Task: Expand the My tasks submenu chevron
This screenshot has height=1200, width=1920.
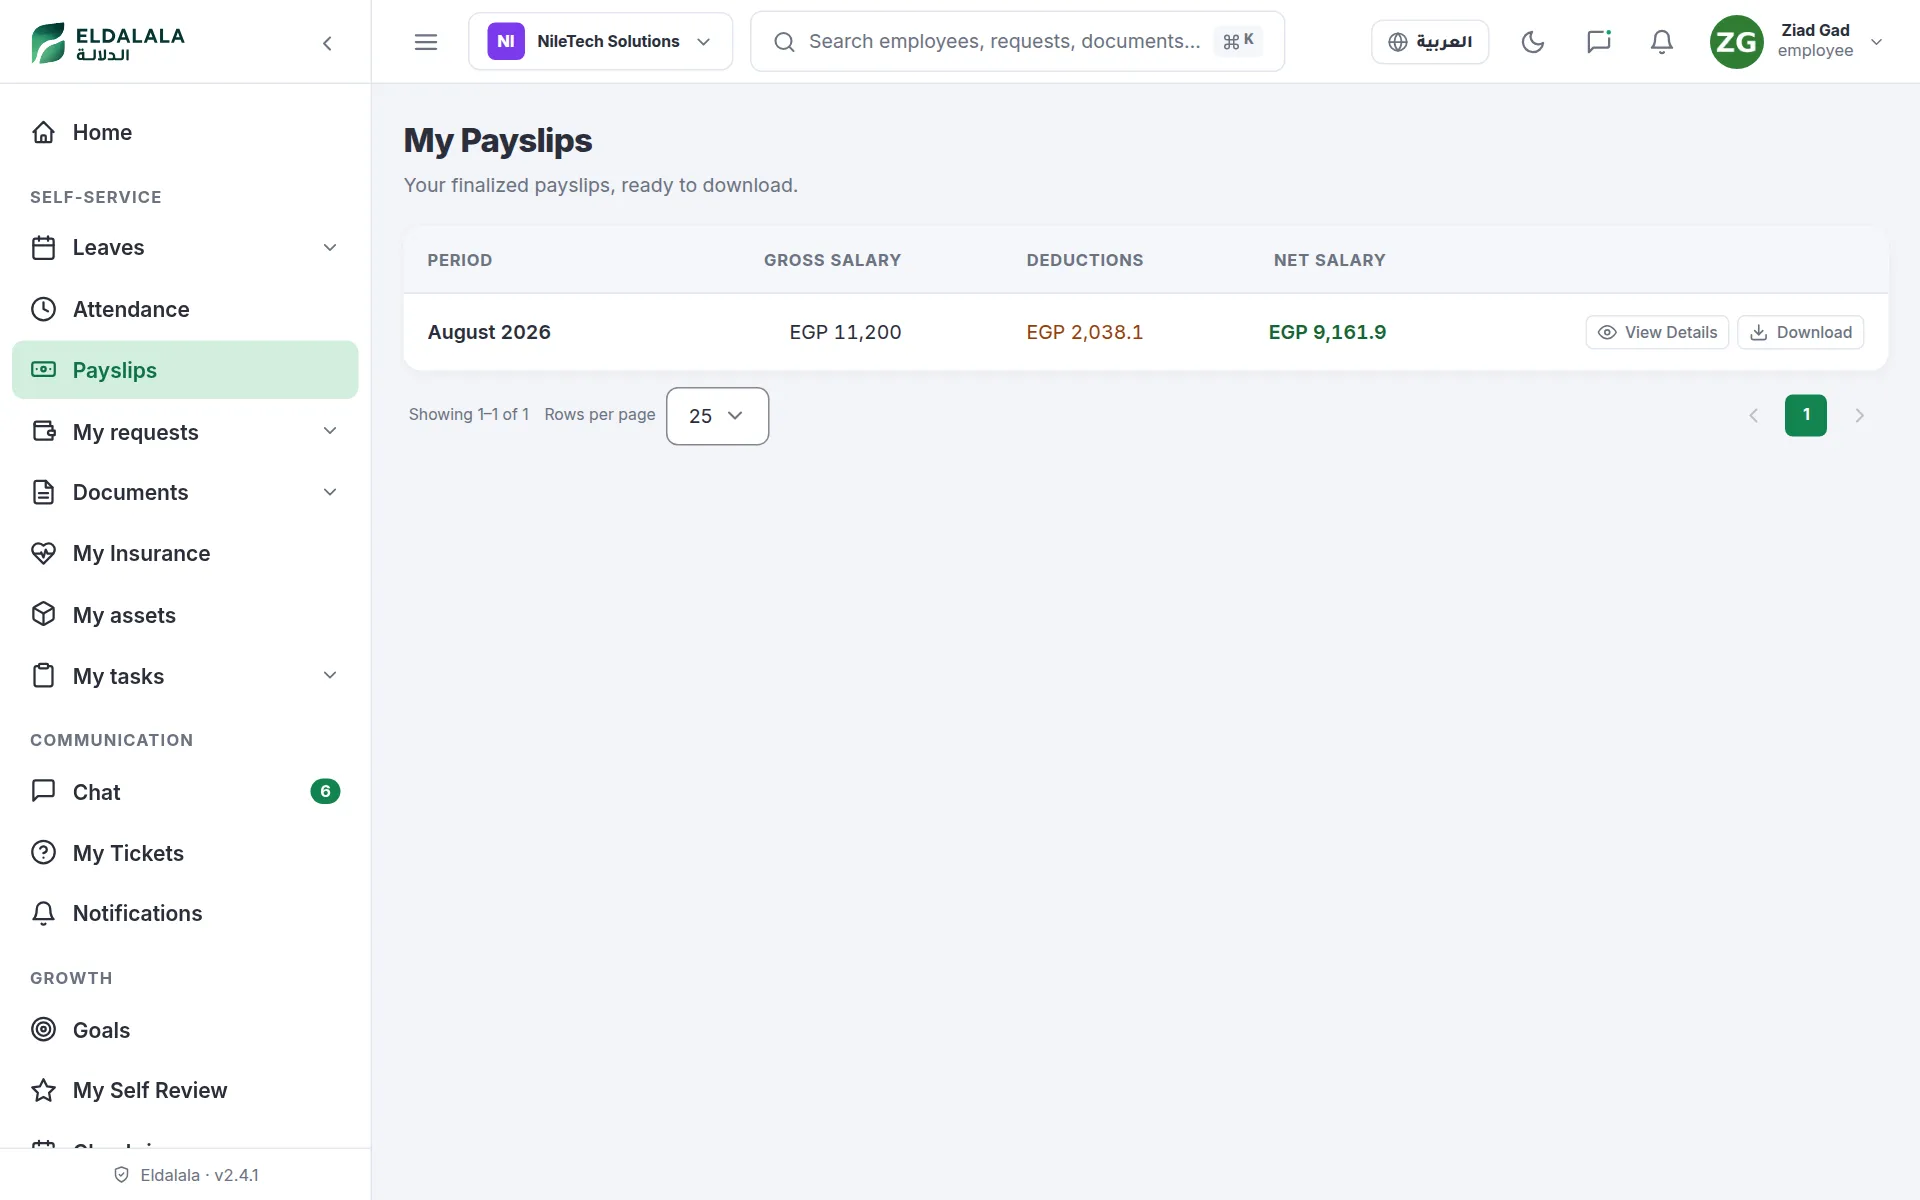Action: click(x=330, y=676)
